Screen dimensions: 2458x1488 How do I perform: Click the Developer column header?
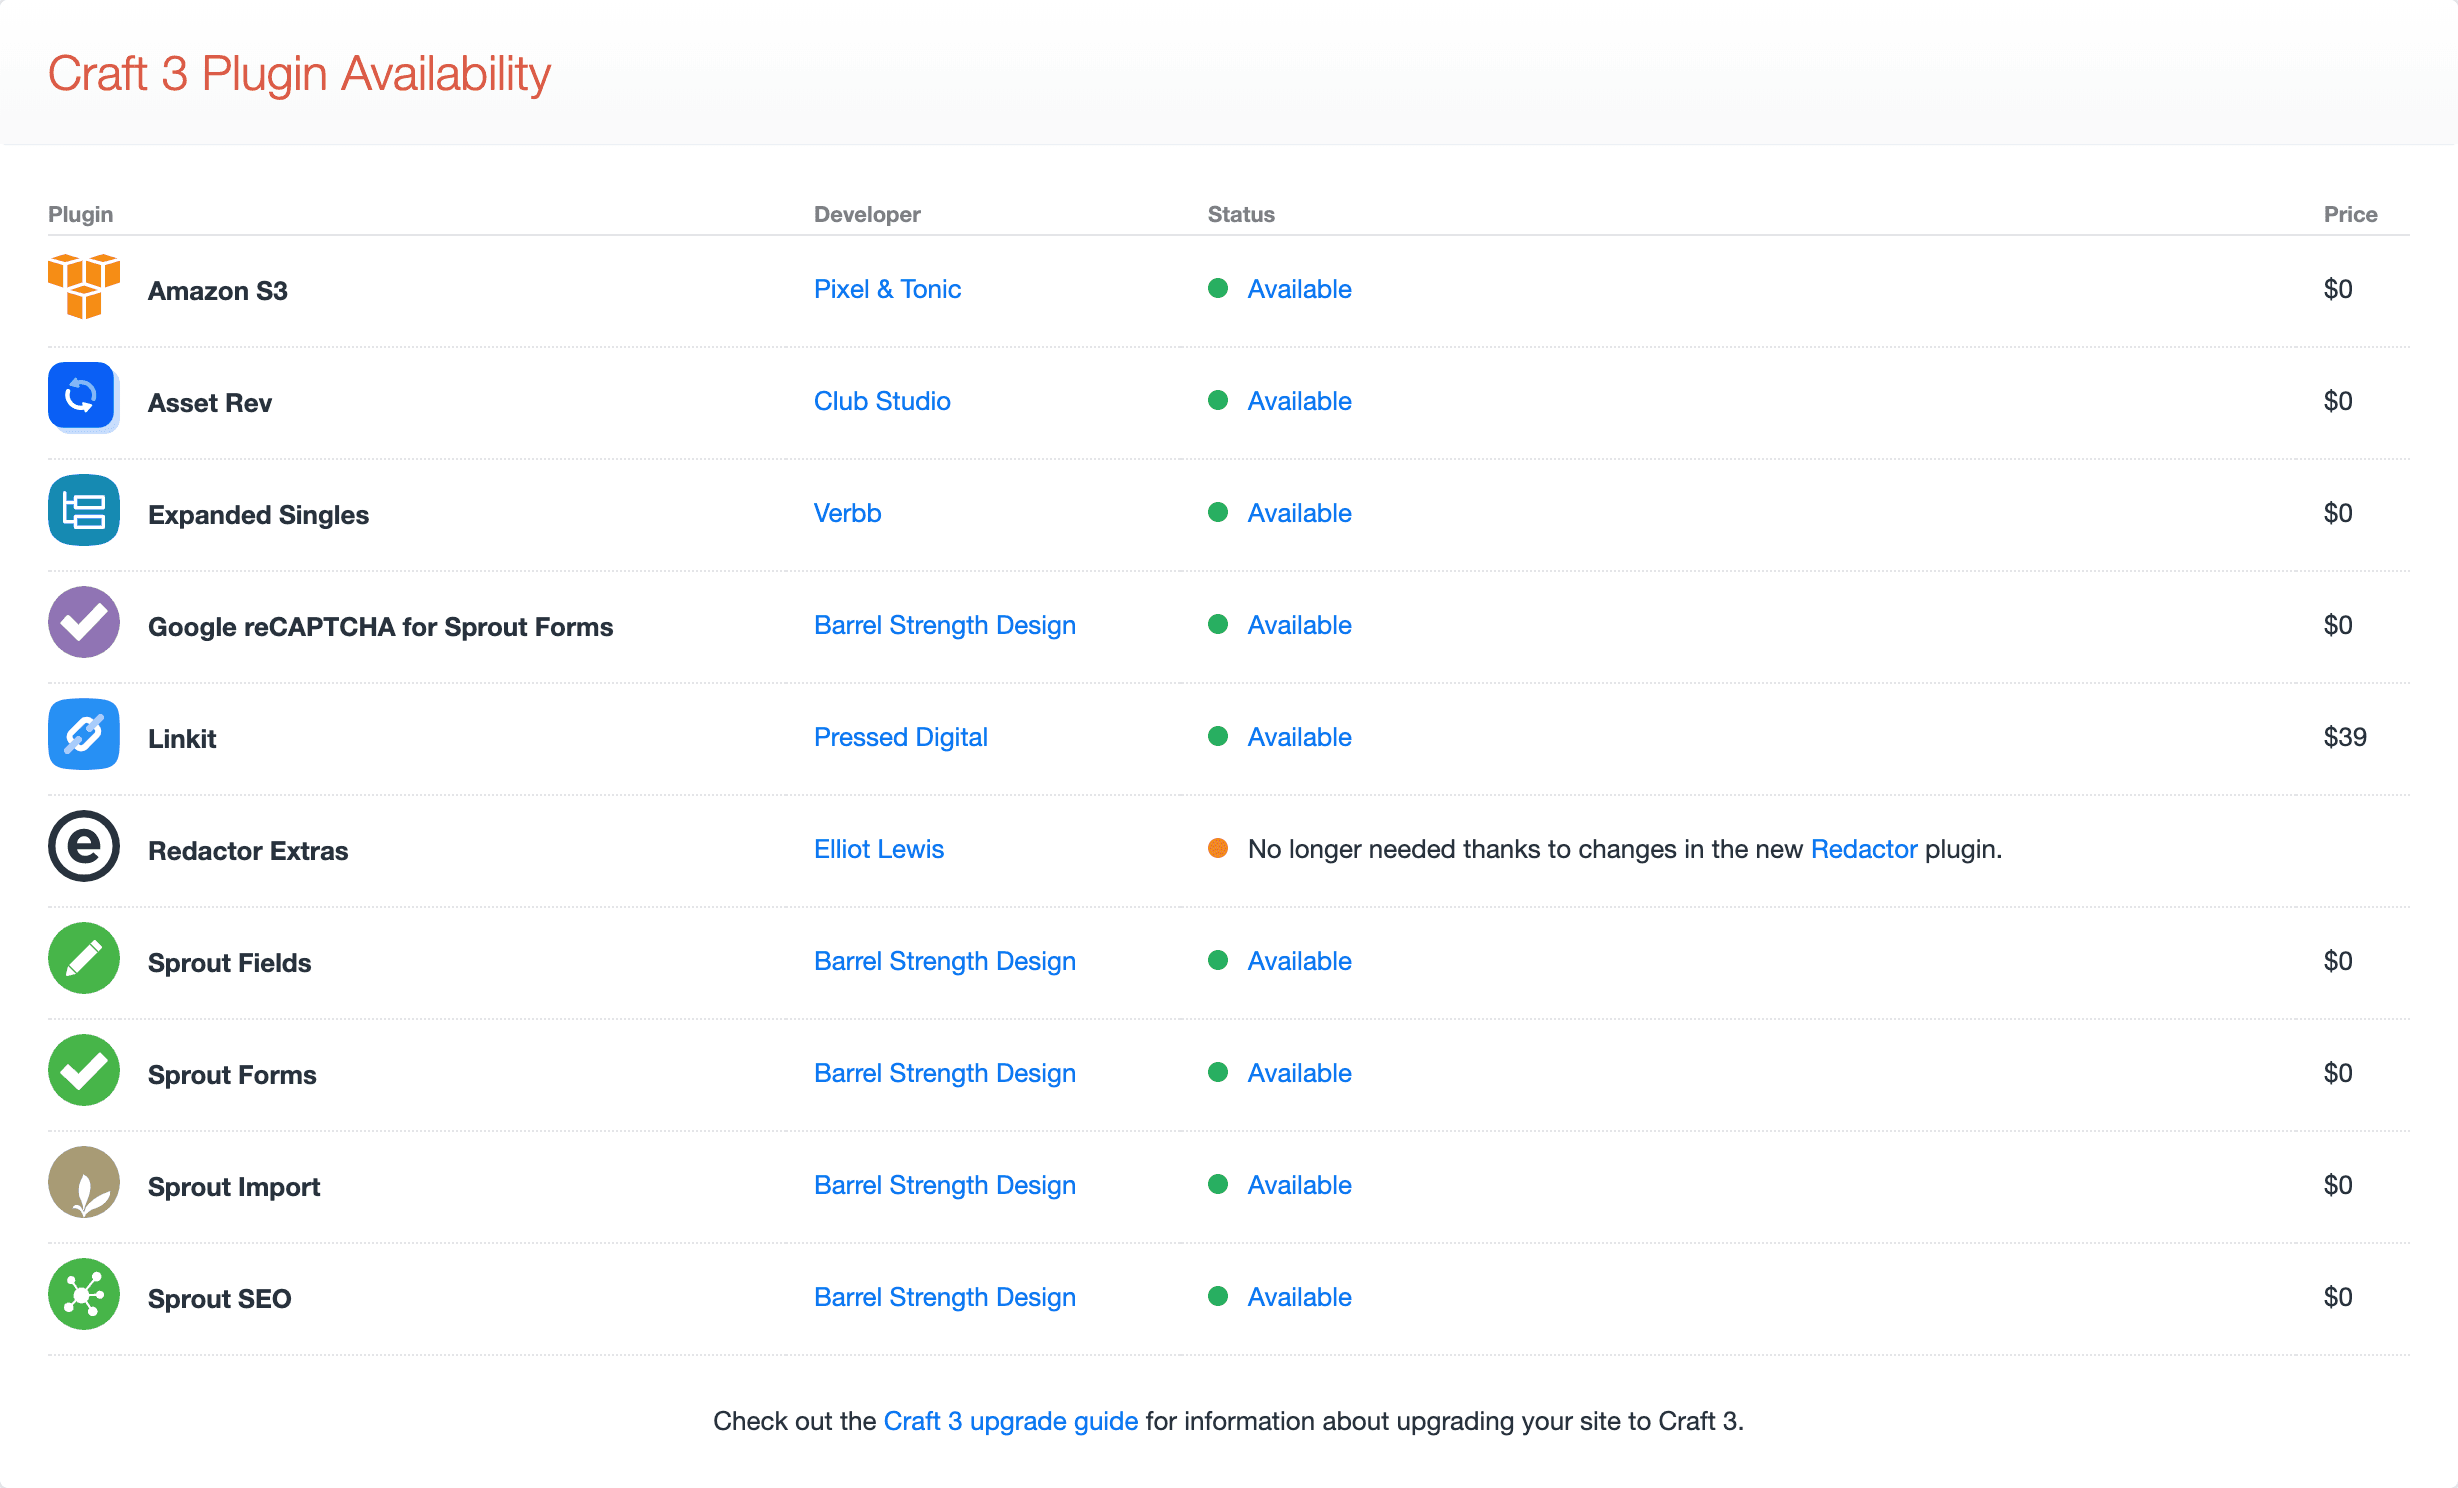coord(867,214)
